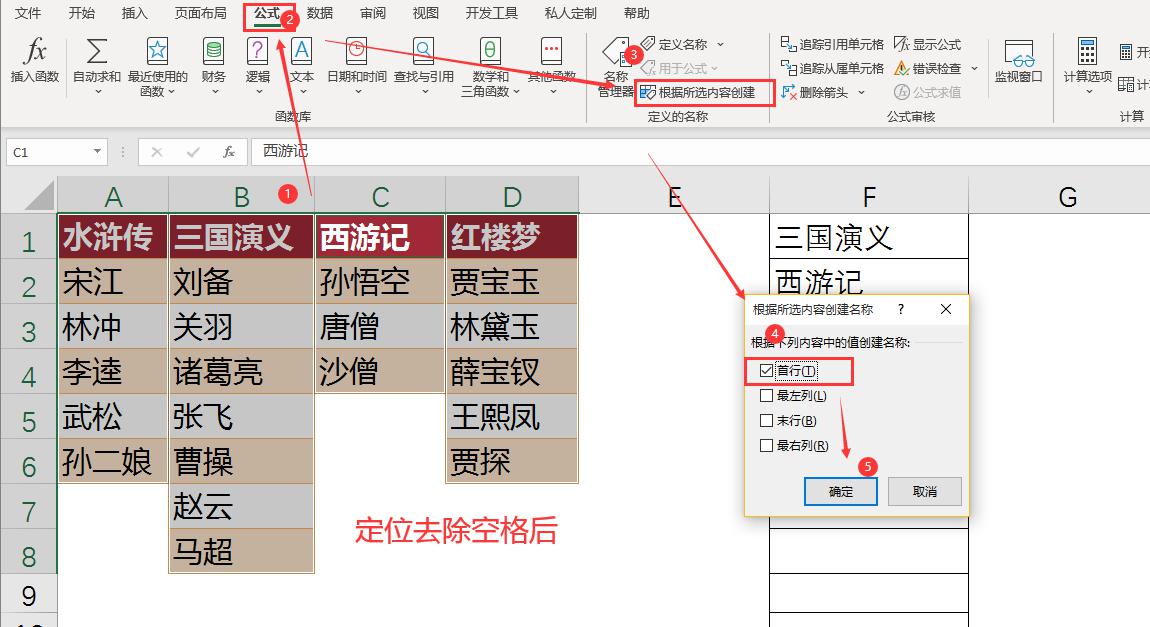Switch to the View (视图) tab
The image size is (1150, 627).
(425, 13)
